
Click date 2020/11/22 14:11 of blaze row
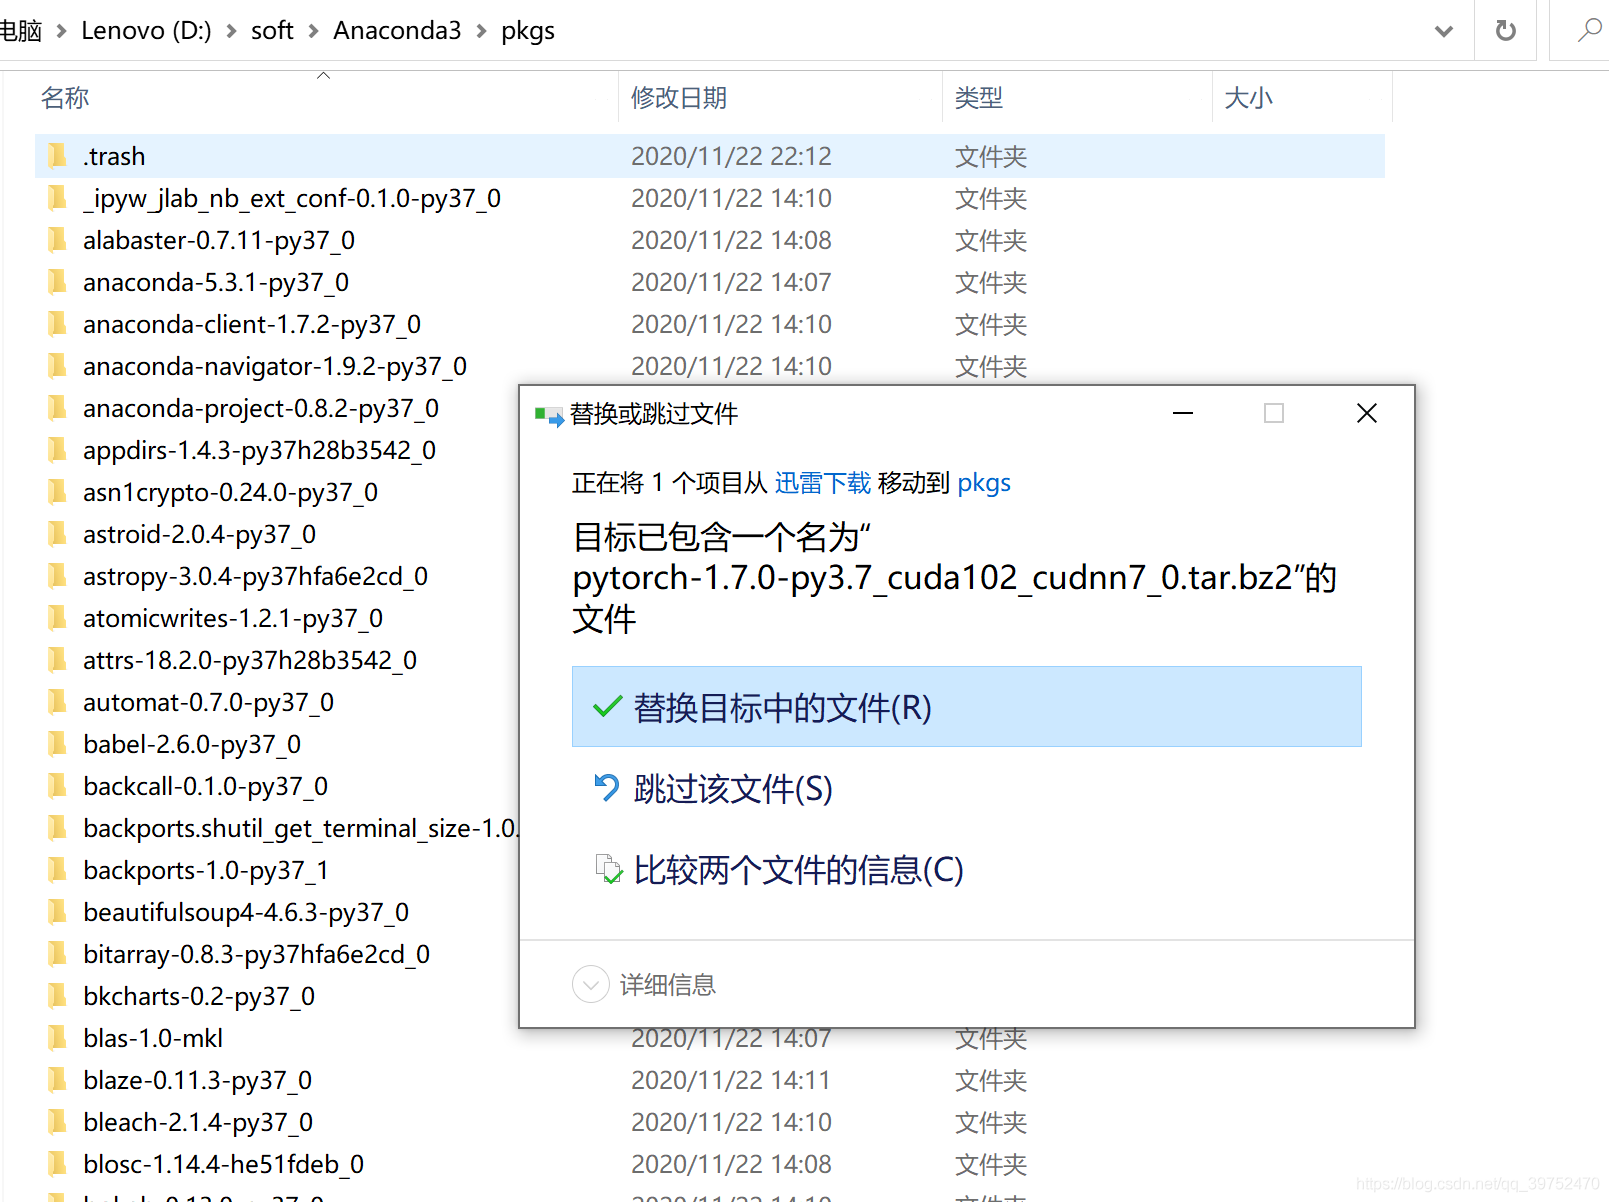tap(731, 1080)
